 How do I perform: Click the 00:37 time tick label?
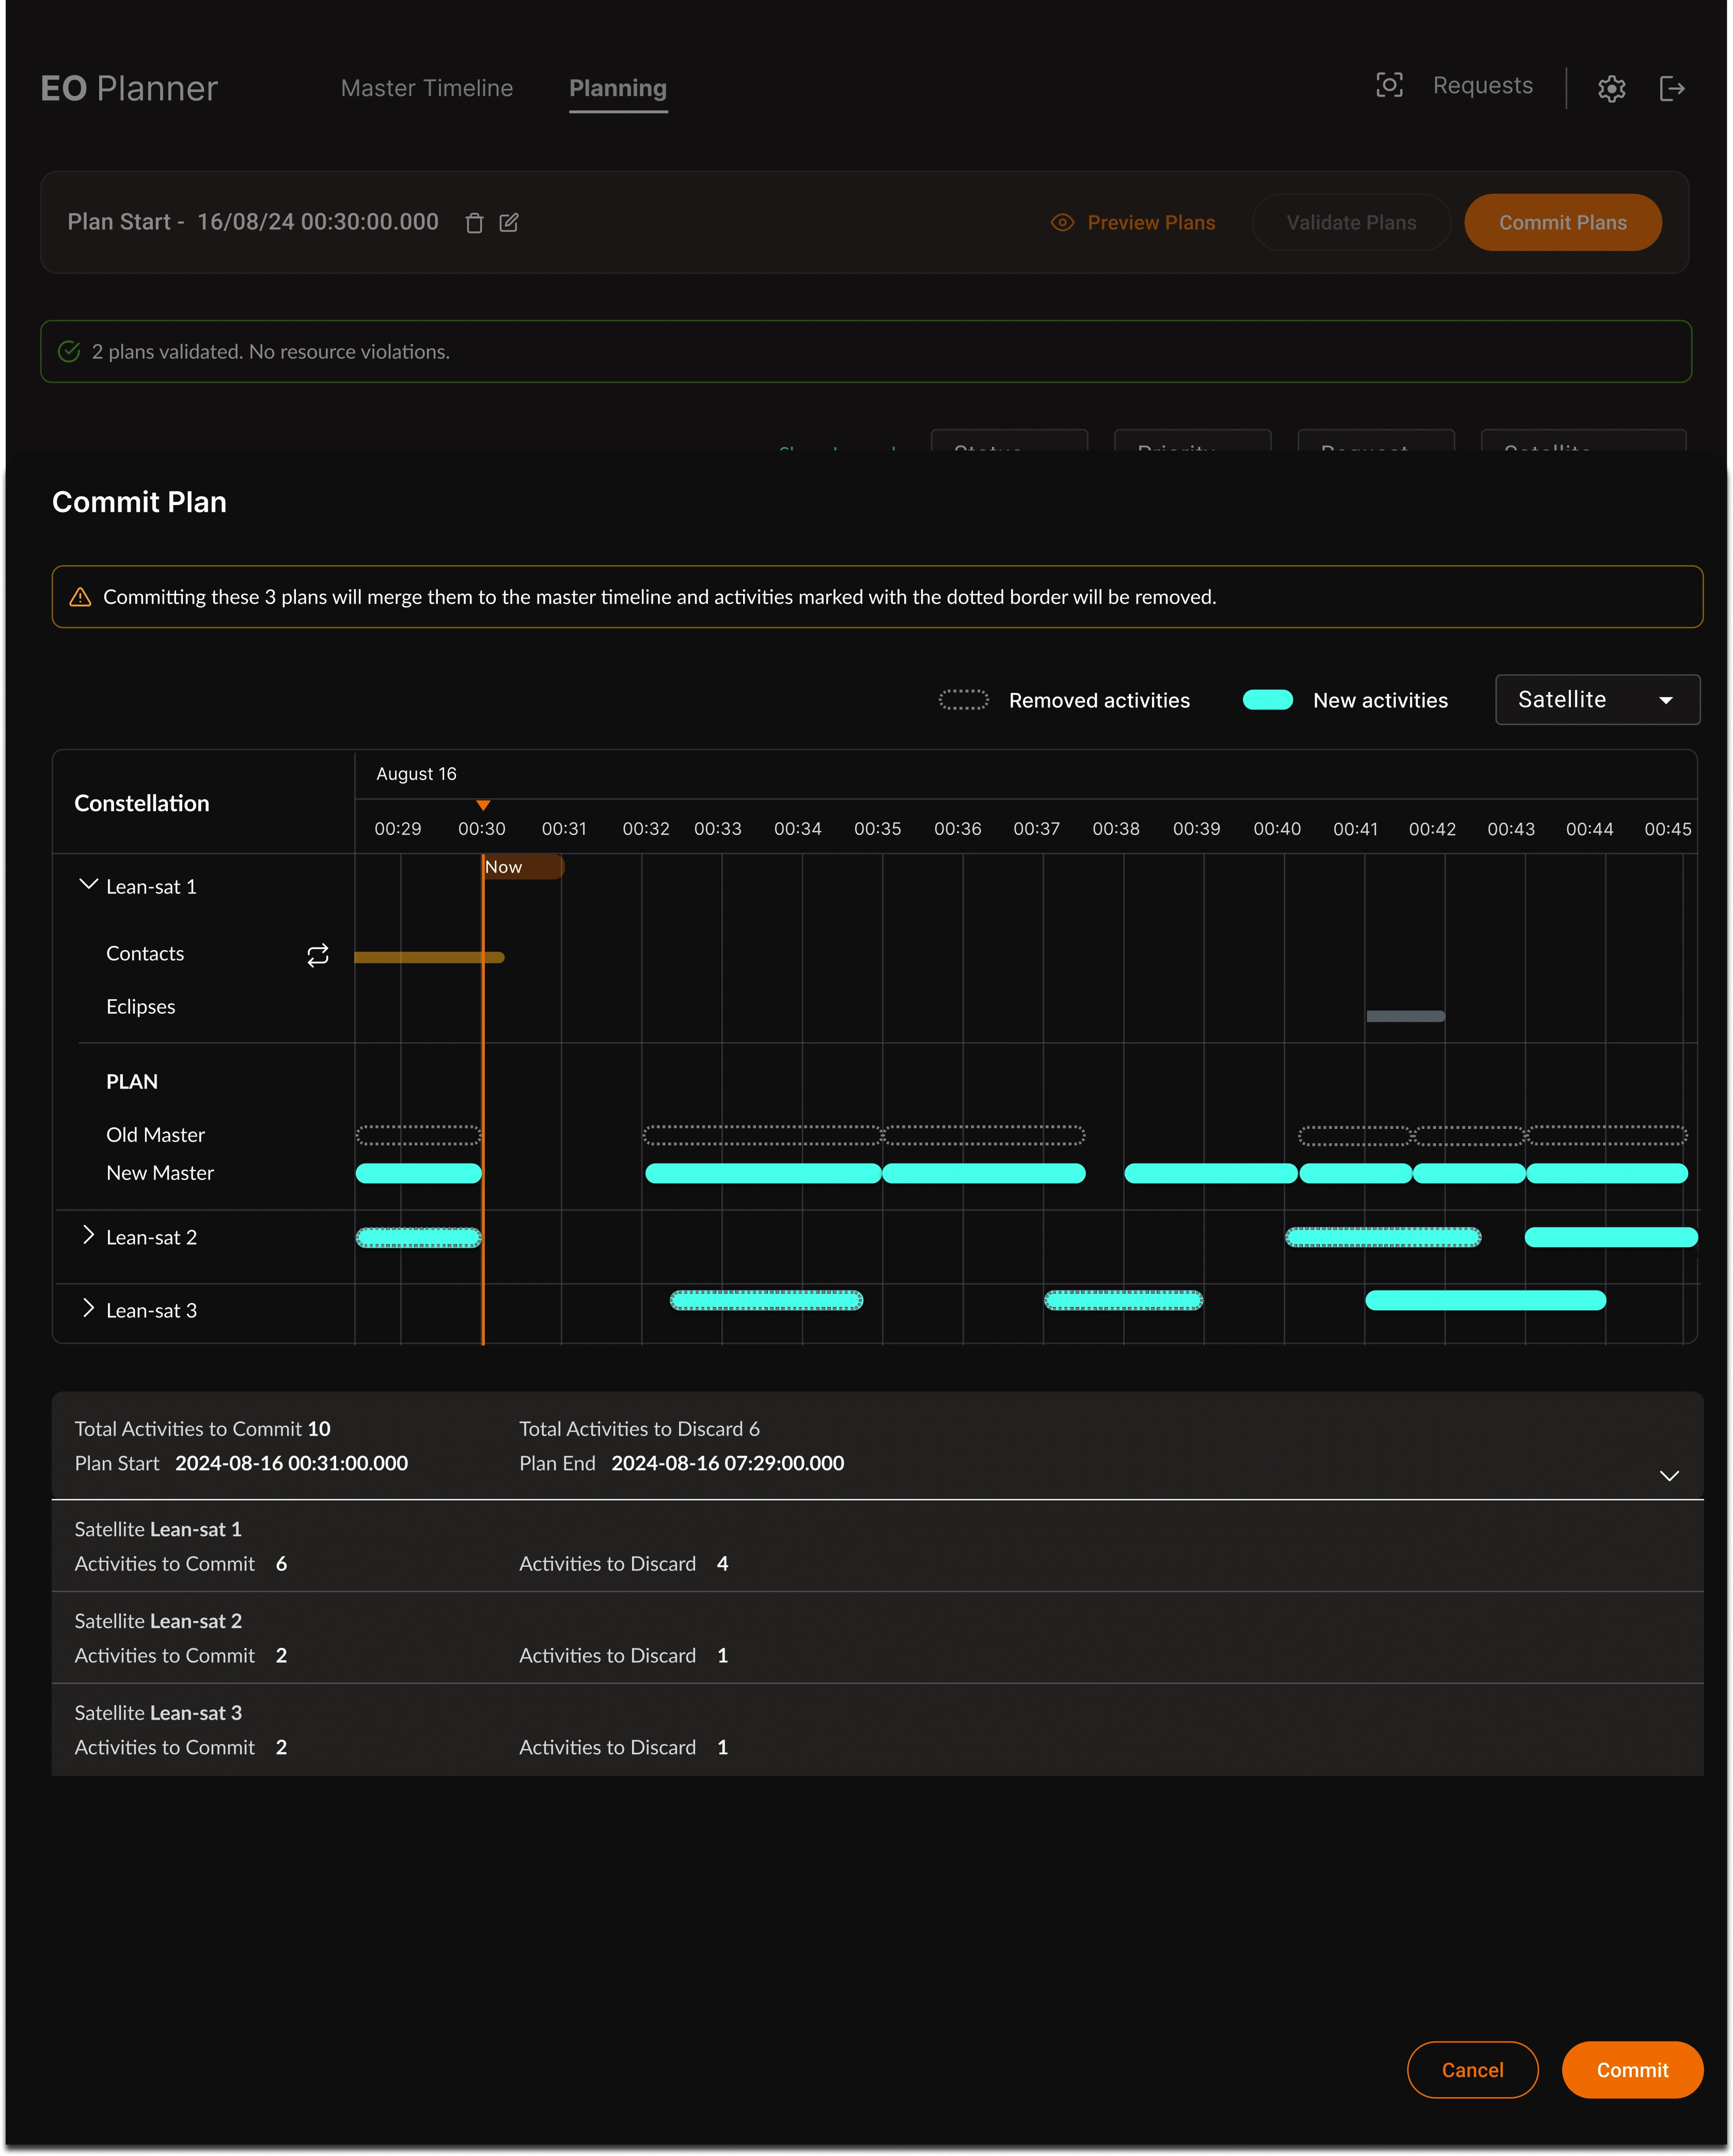click(1036, 829)
